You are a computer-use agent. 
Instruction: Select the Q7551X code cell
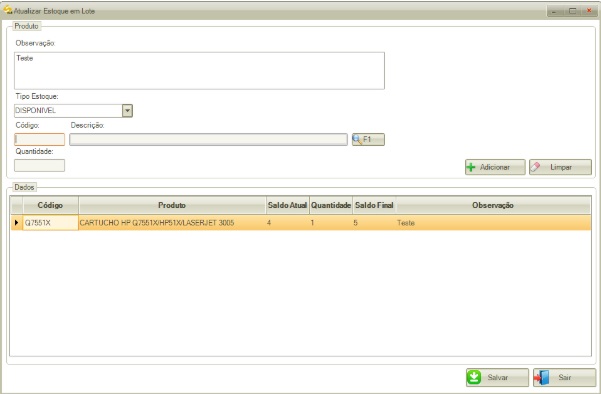(50, 223)
